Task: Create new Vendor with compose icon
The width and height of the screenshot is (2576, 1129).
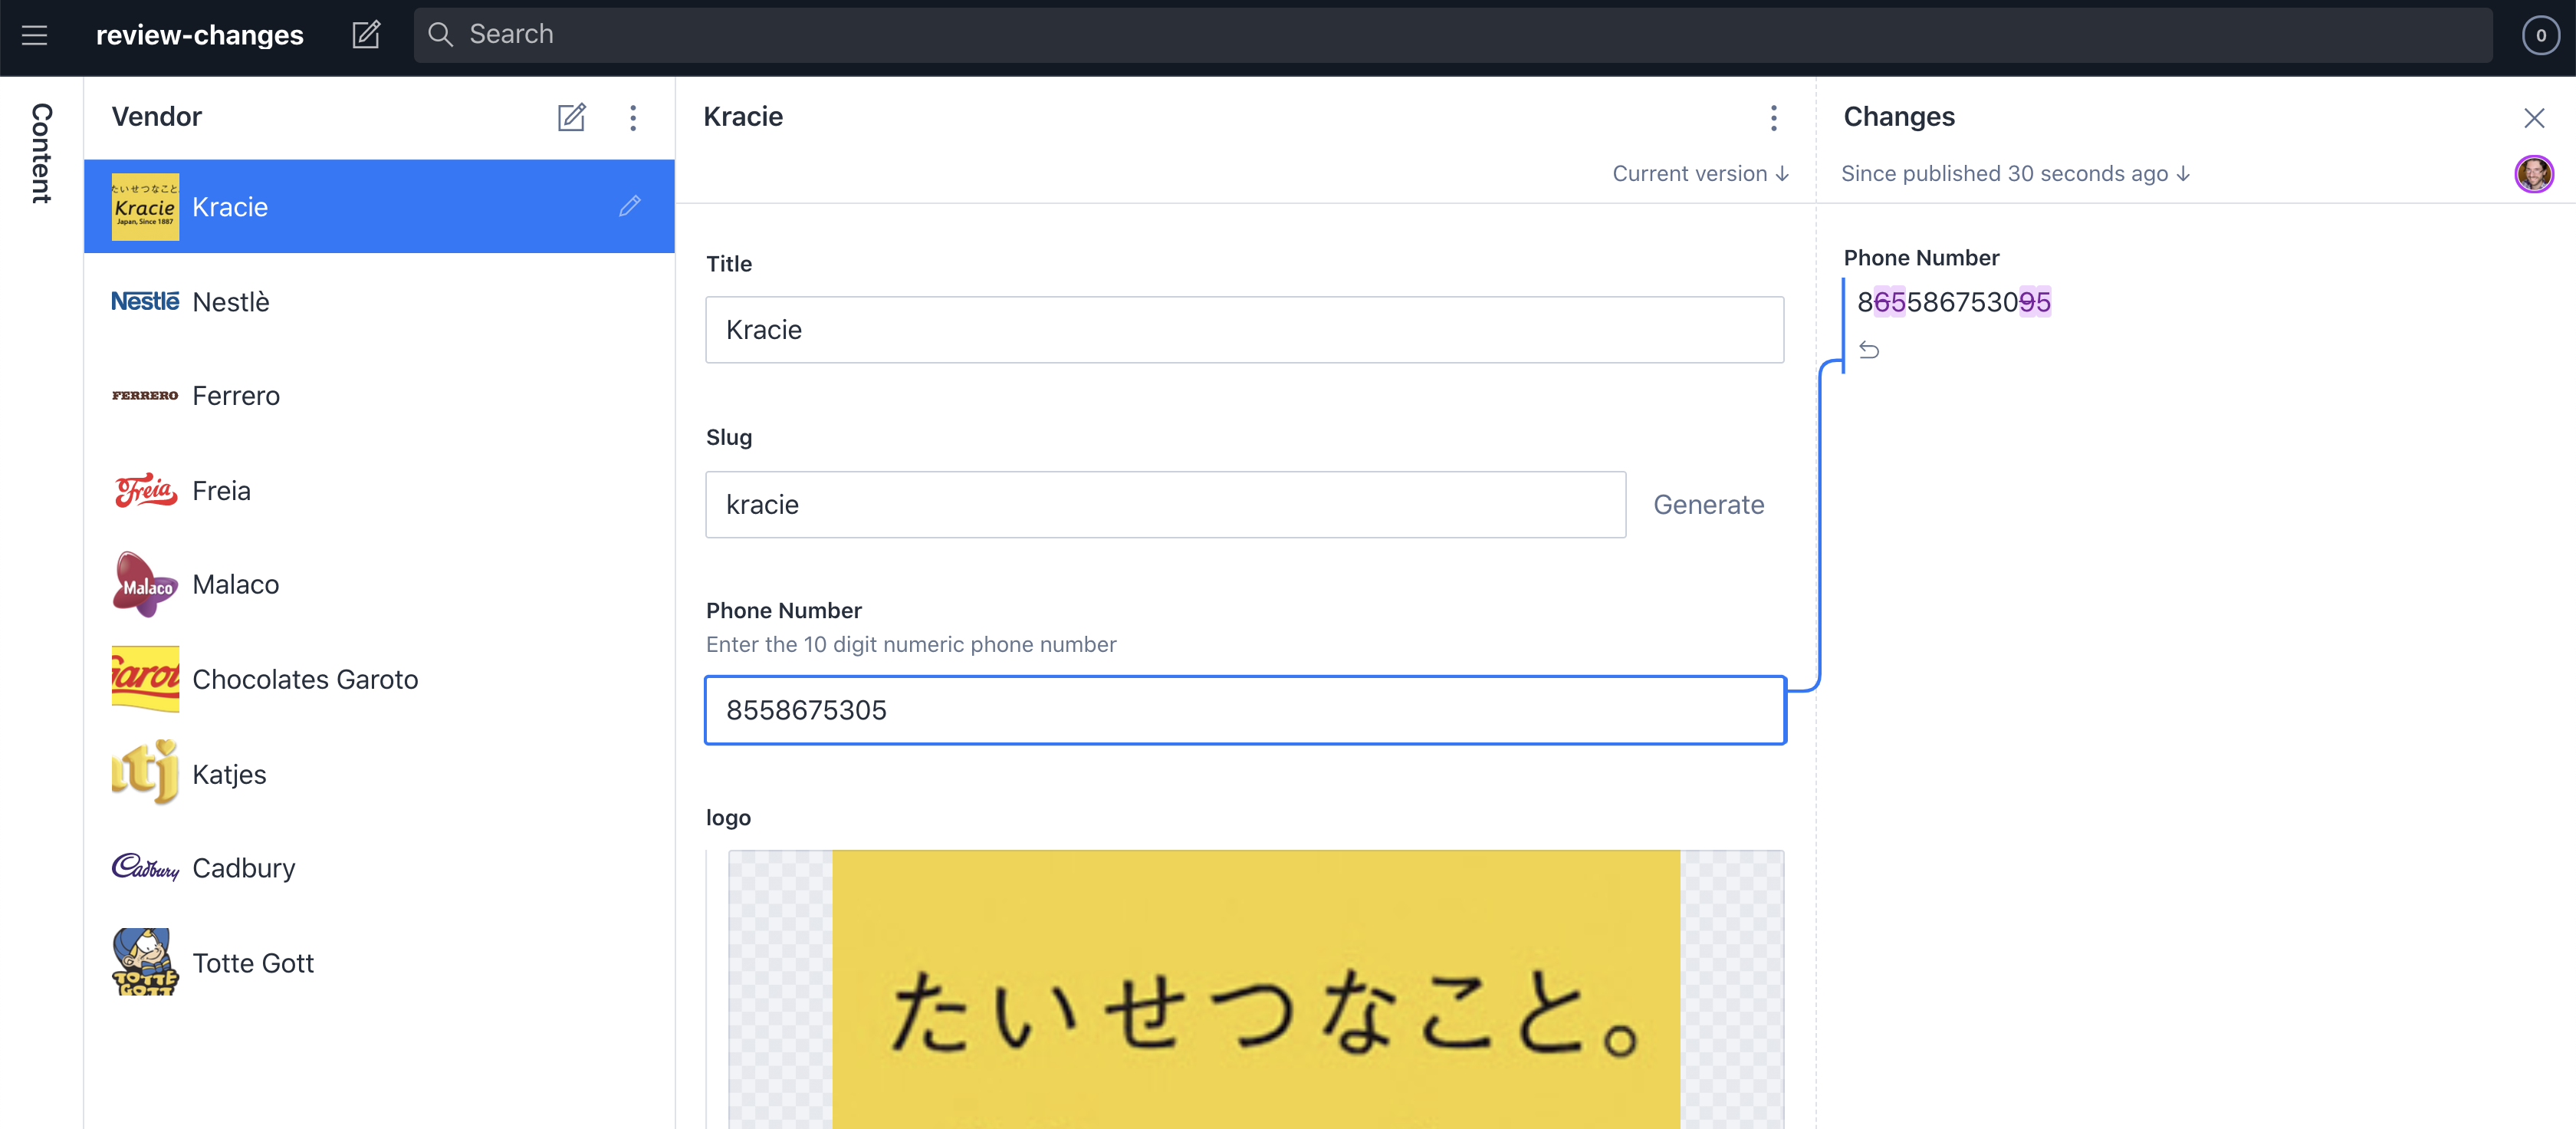Action: [x=571, y=117]
